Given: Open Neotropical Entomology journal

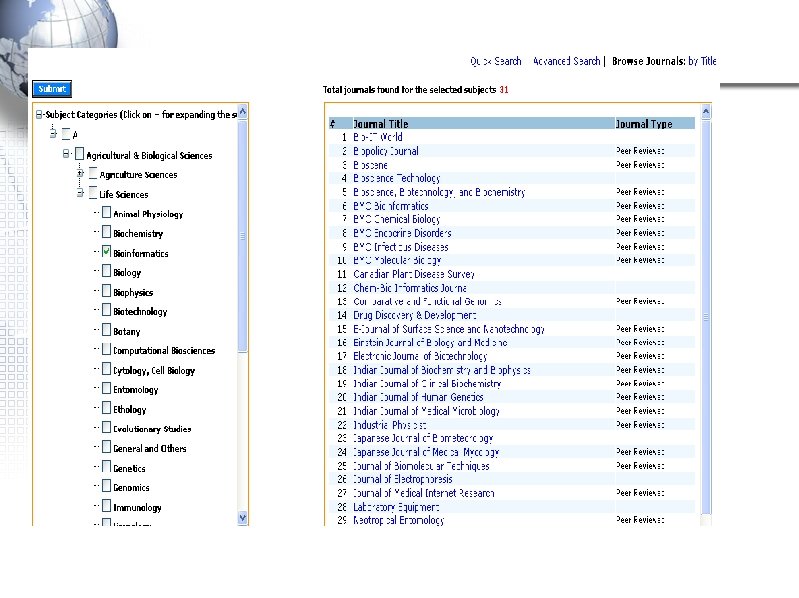Looking at the screenshot, I should pyautogui.click(x=398, y=520).
